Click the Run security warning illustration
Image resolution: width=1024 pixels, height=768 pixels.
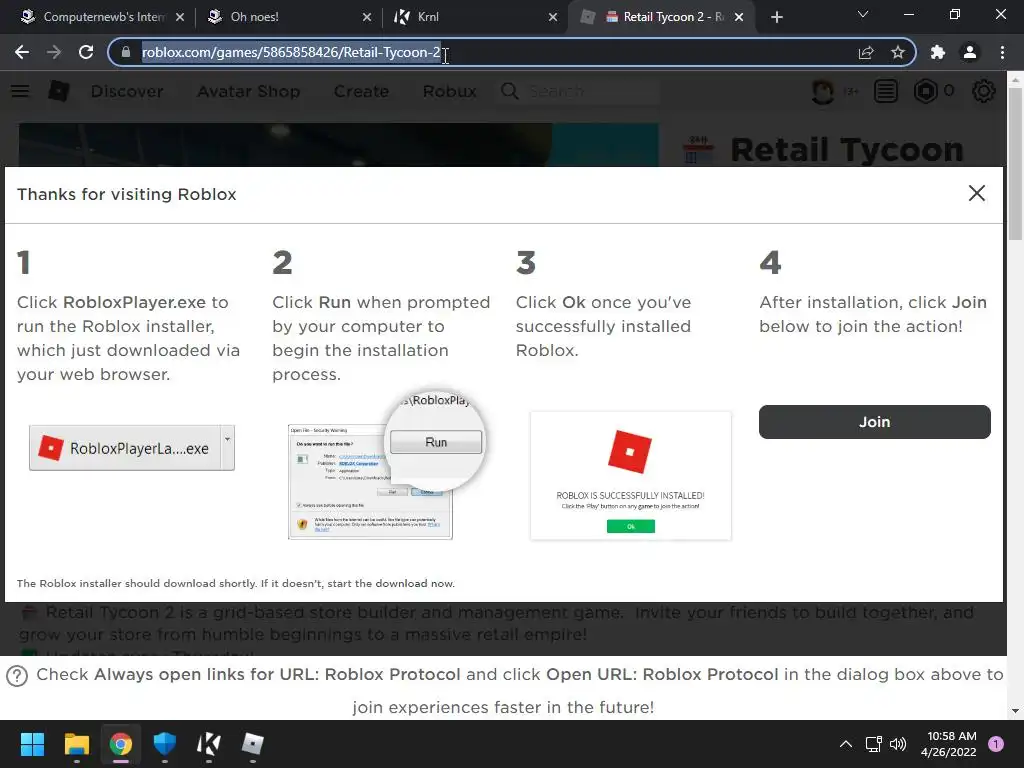point(386,467)
